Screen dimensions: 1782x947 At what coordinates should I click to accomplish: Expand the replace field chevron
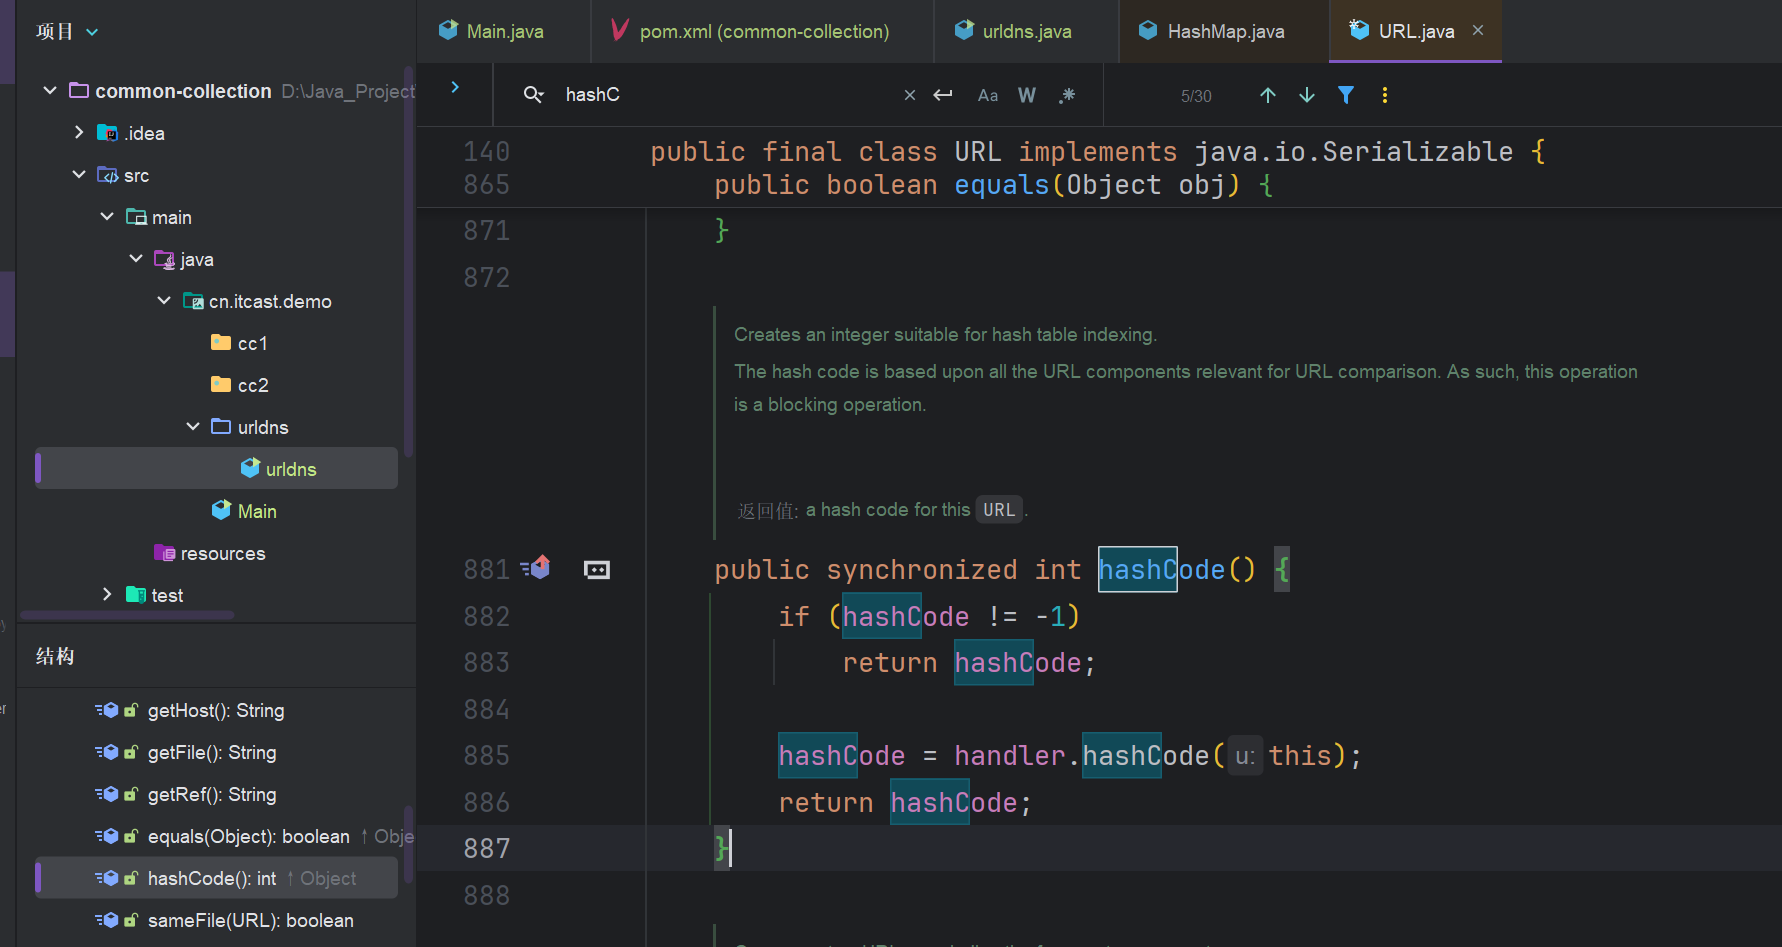coord(455,88)
